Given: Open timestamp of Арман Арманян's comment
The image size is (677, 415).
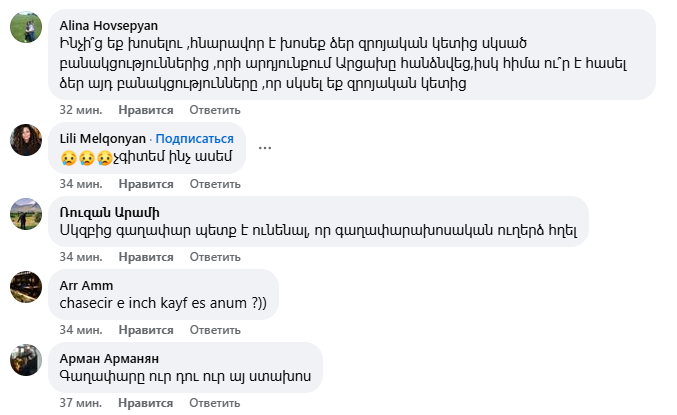Looking at the screenshot, I should pos(79,403).
